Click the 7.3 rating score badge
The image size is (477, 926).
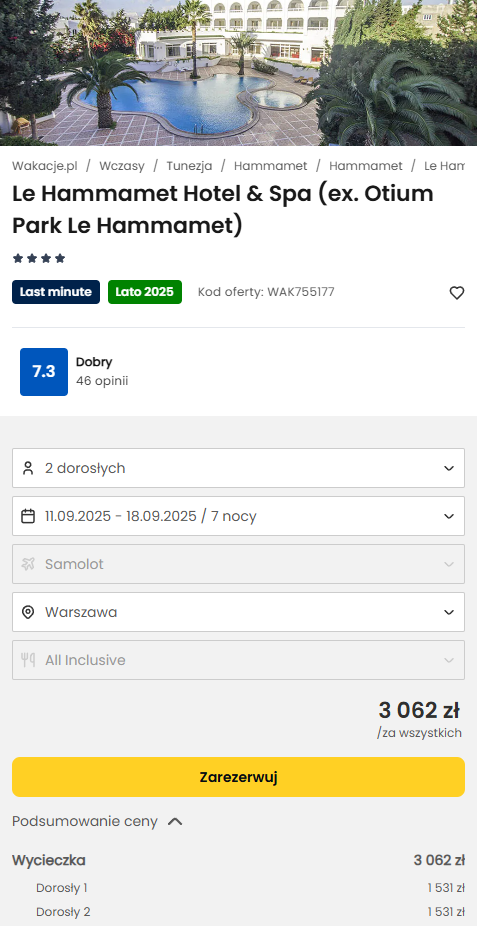click(44, 372)
